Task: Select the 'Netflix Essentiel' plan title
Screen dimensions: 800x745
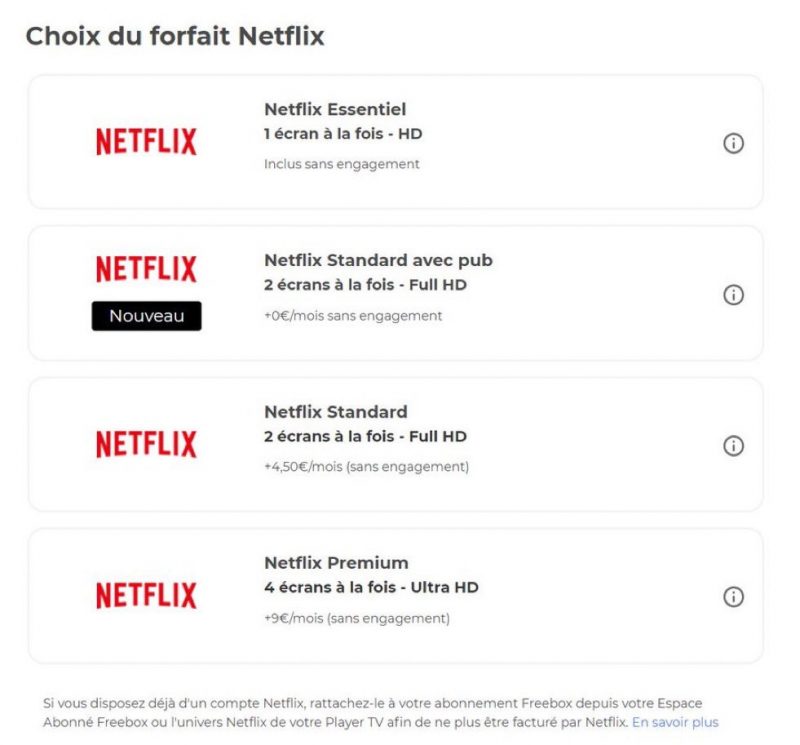Action: tap(335, 110)
